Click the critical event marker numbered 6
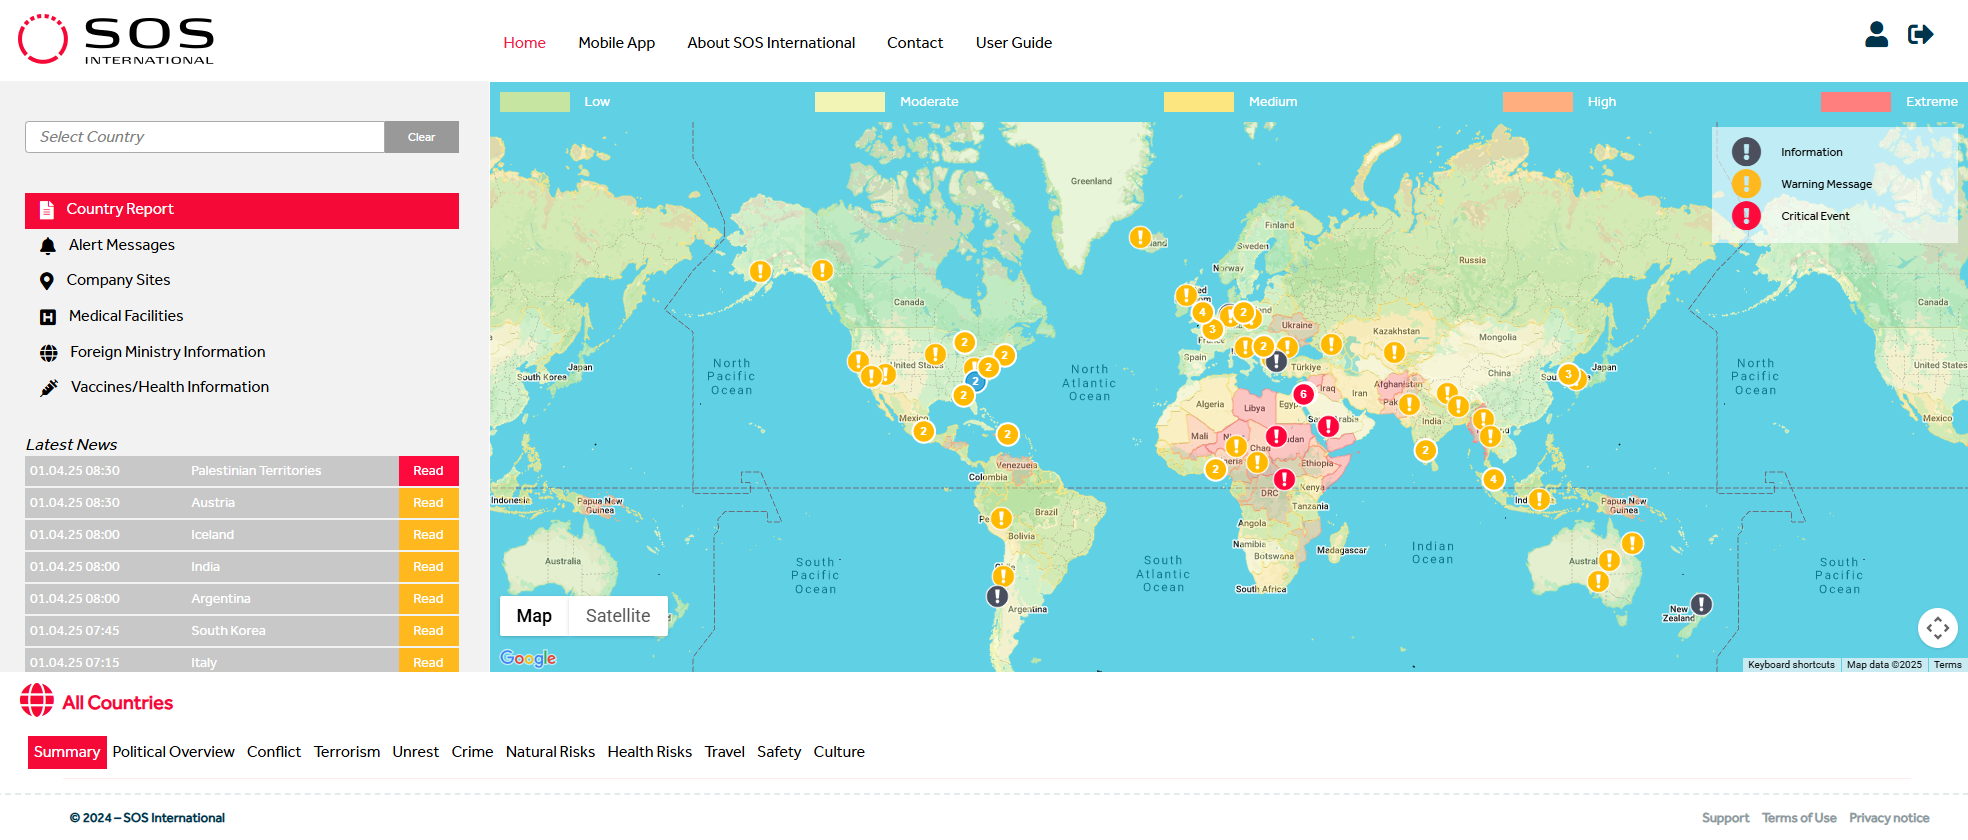 (1303, 394)
